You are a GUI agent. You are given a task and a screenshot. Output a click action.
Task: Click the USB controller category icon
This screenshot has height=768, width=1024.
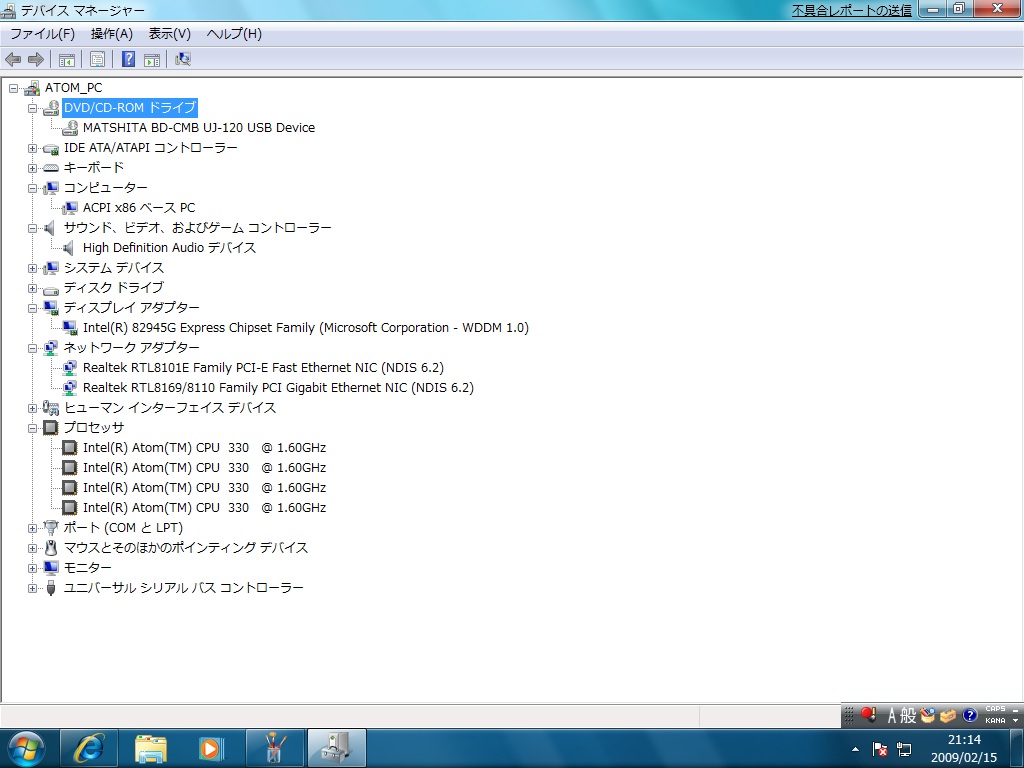point(51,588)
